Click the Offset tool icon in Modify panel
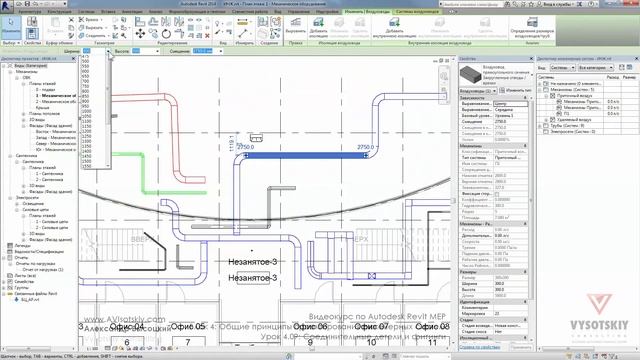 (153, 22)
